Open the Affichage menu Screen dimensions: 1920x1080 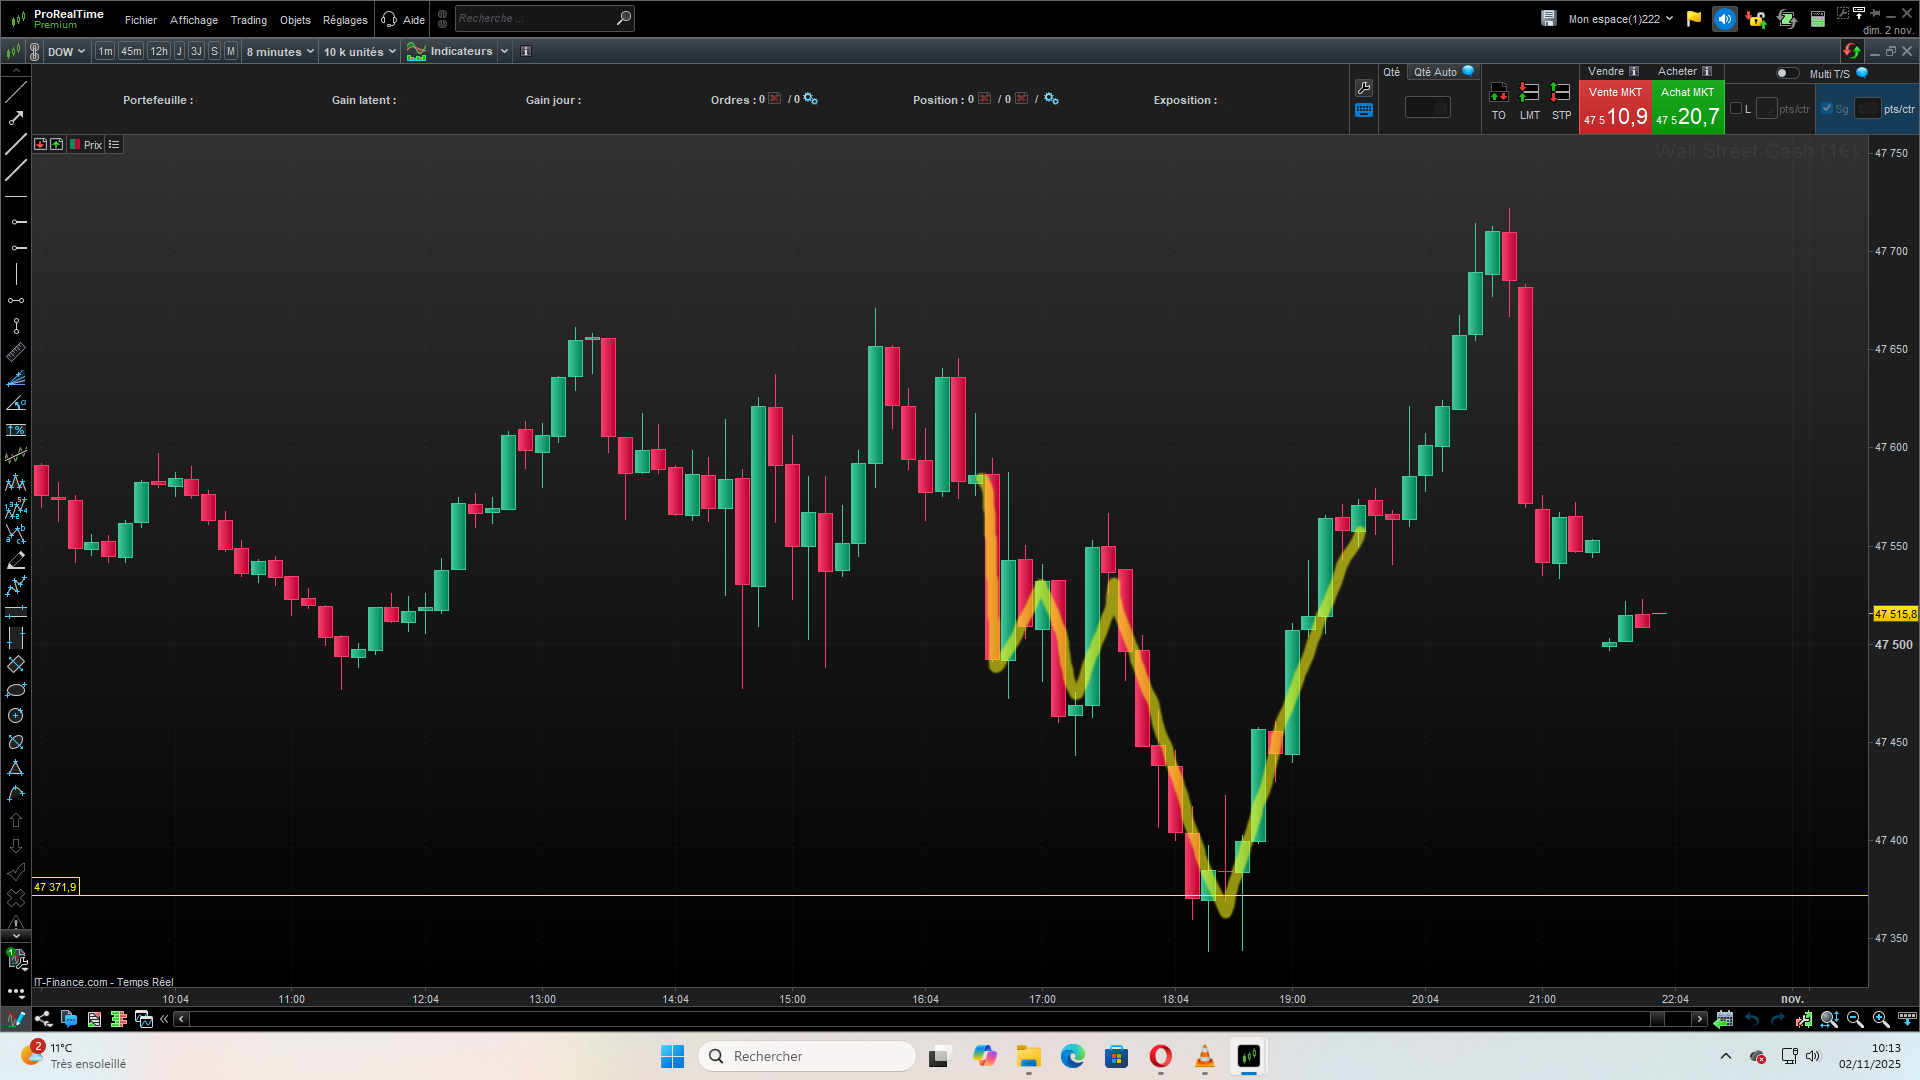click(x=193, y=20)
